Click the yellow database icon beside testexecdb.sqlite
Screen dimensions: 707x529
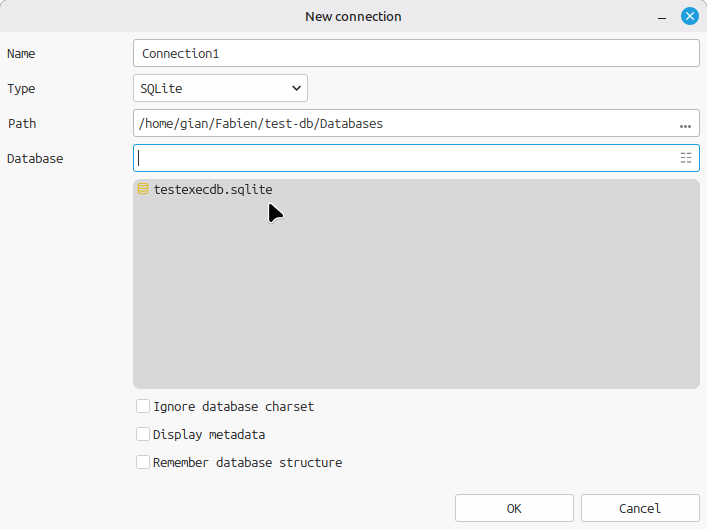pyautogui.click(x=142, y=189)
